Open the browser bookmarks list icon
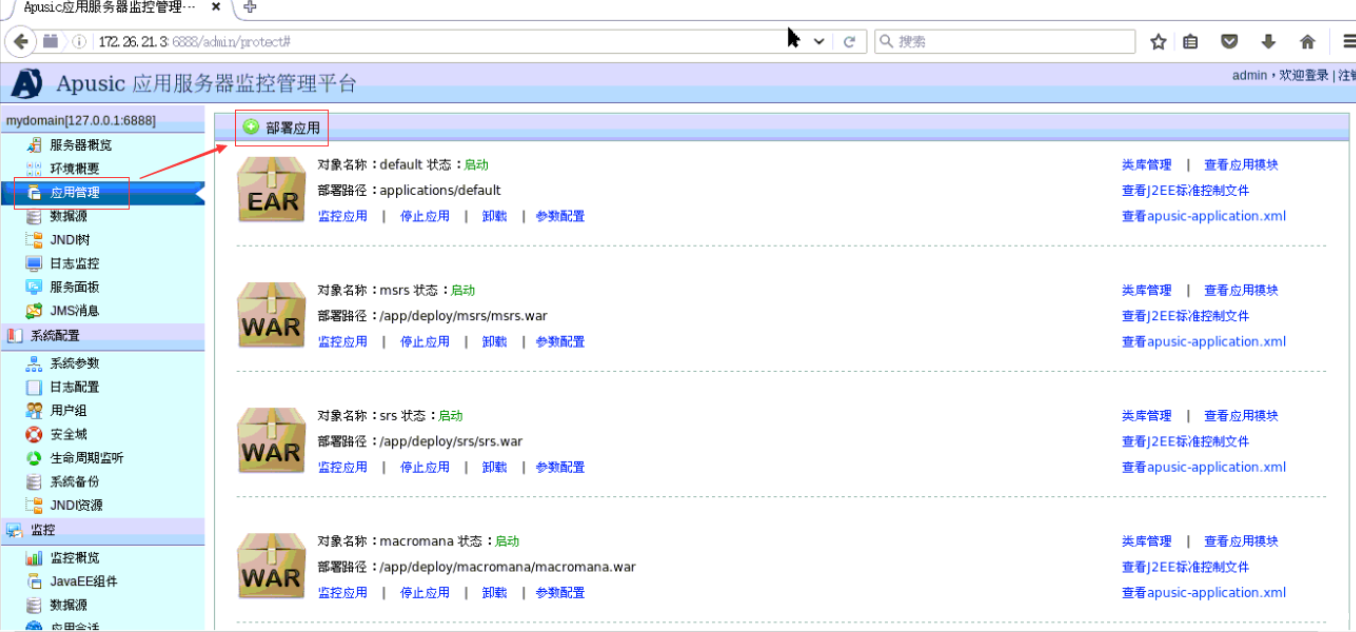 click(1191, 42)
